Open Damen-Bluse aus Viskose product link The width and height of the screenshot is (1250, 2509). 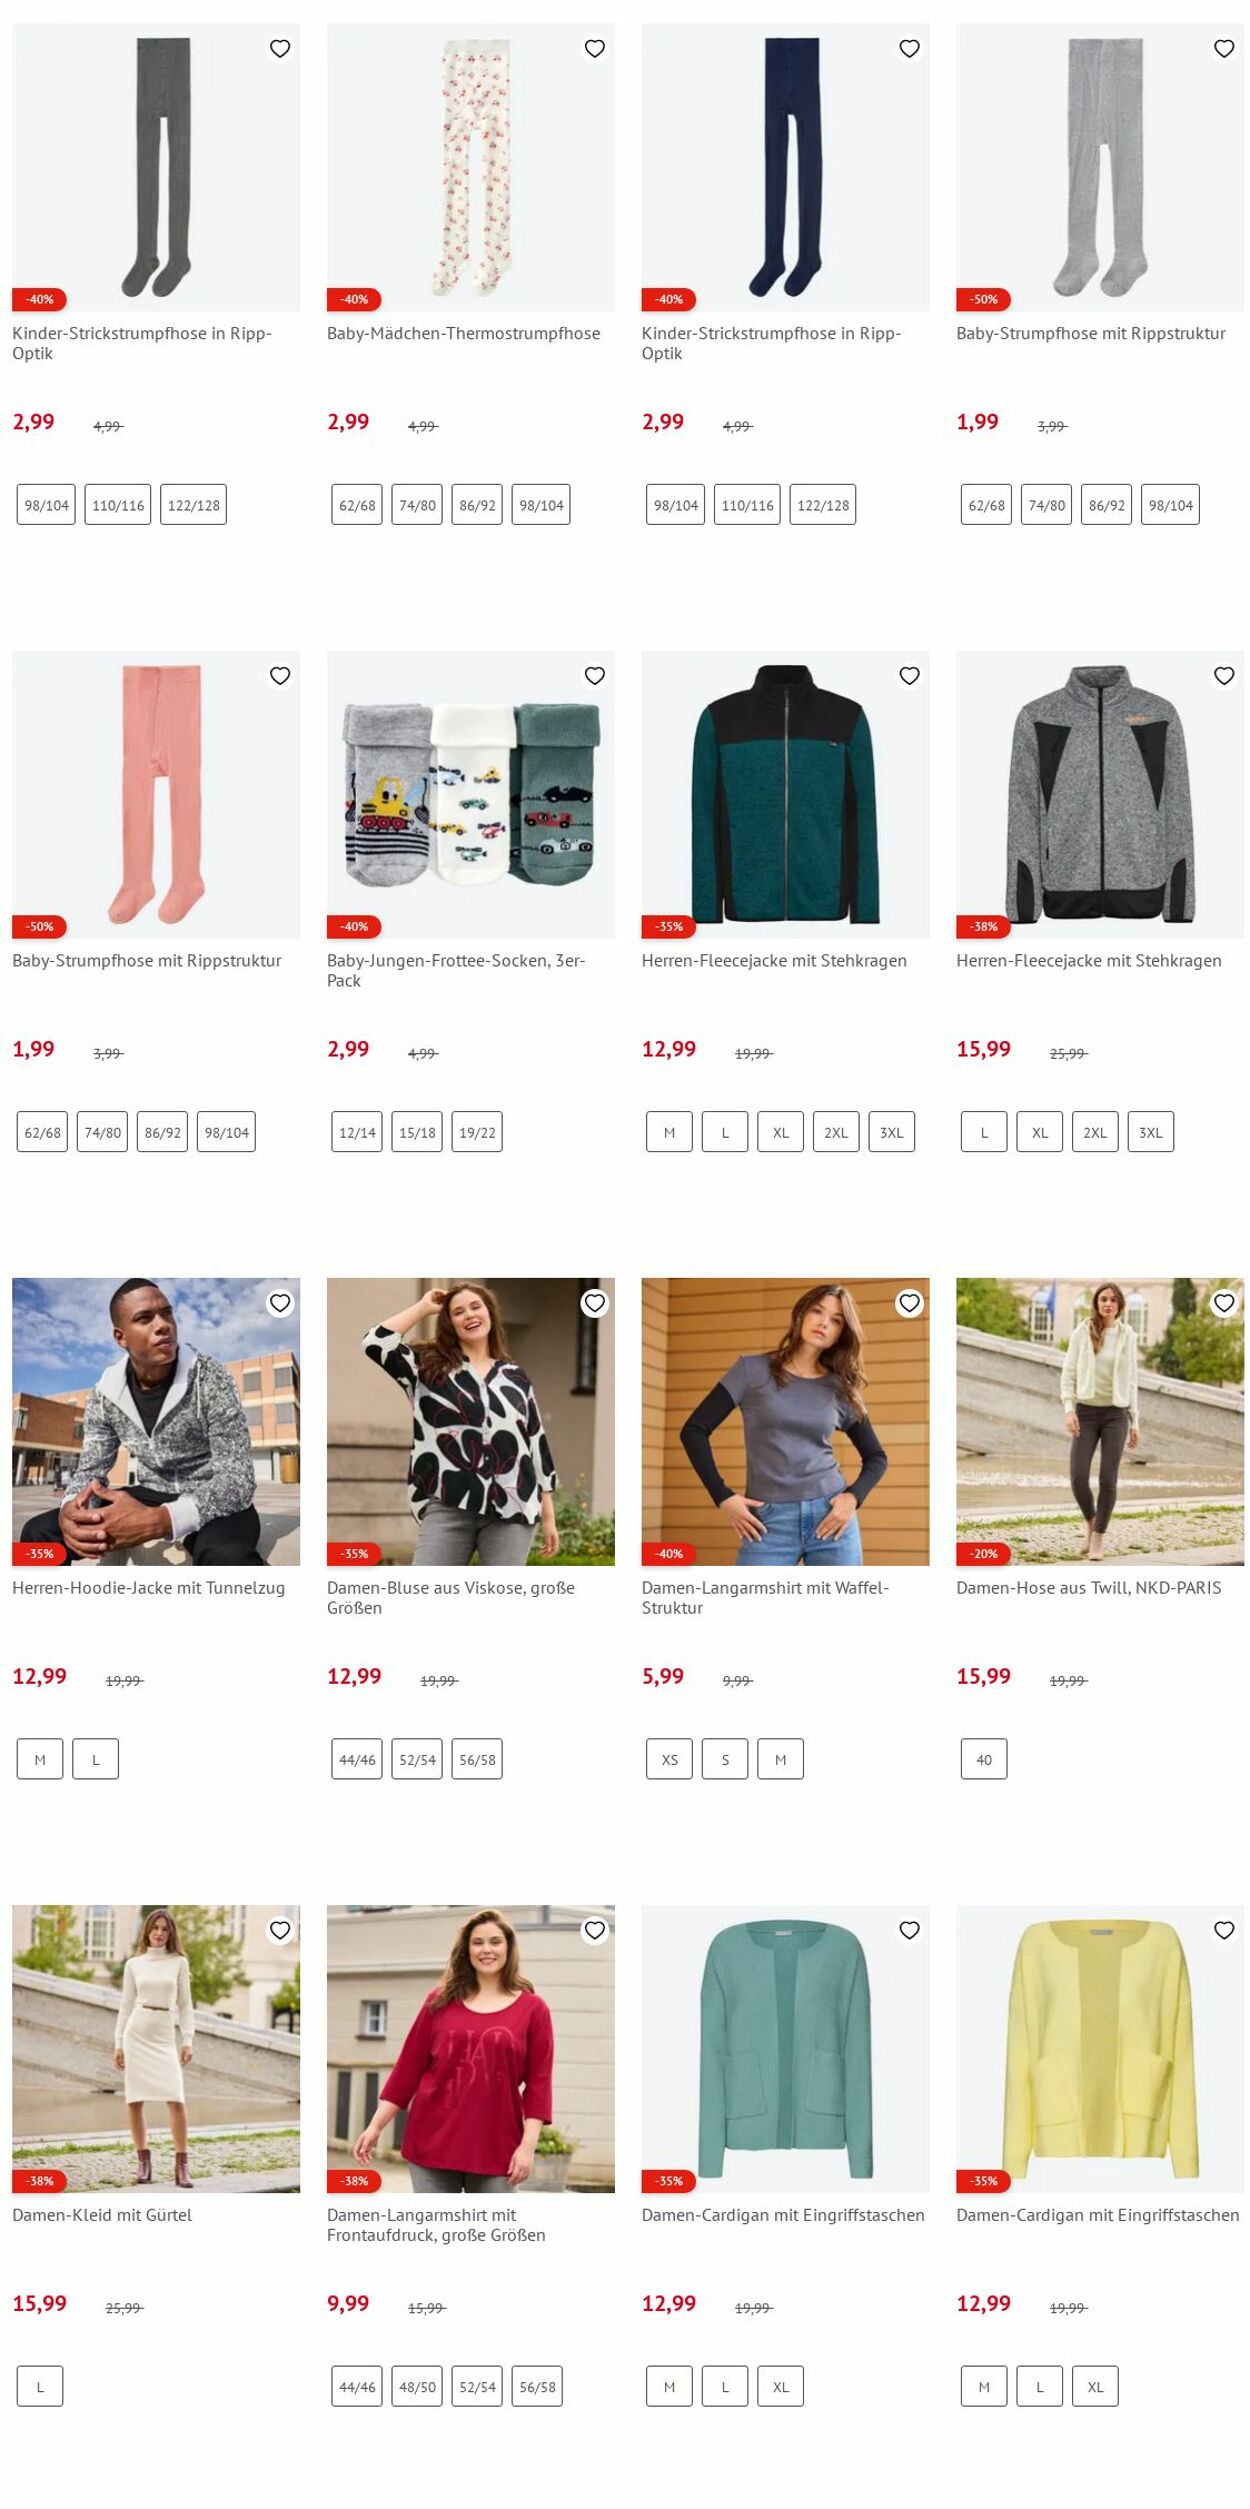pyautogui.click(x=451, y=1597)
